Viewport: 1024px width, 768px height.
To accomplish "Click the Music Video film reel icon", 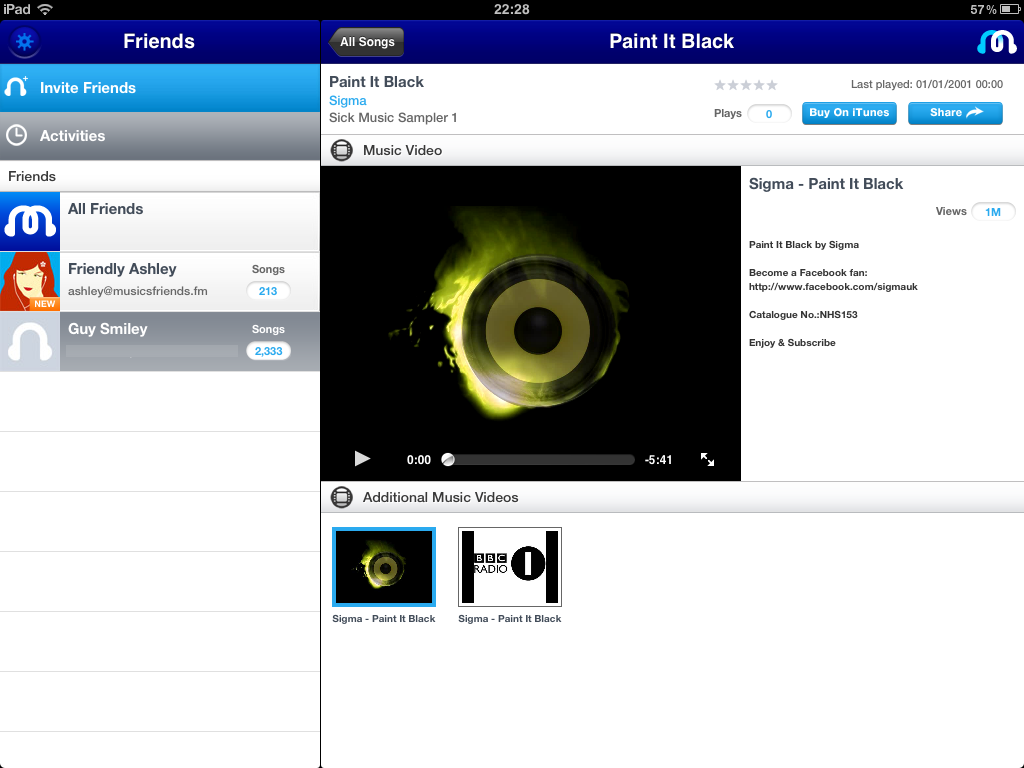I will (x=342, y=151).
